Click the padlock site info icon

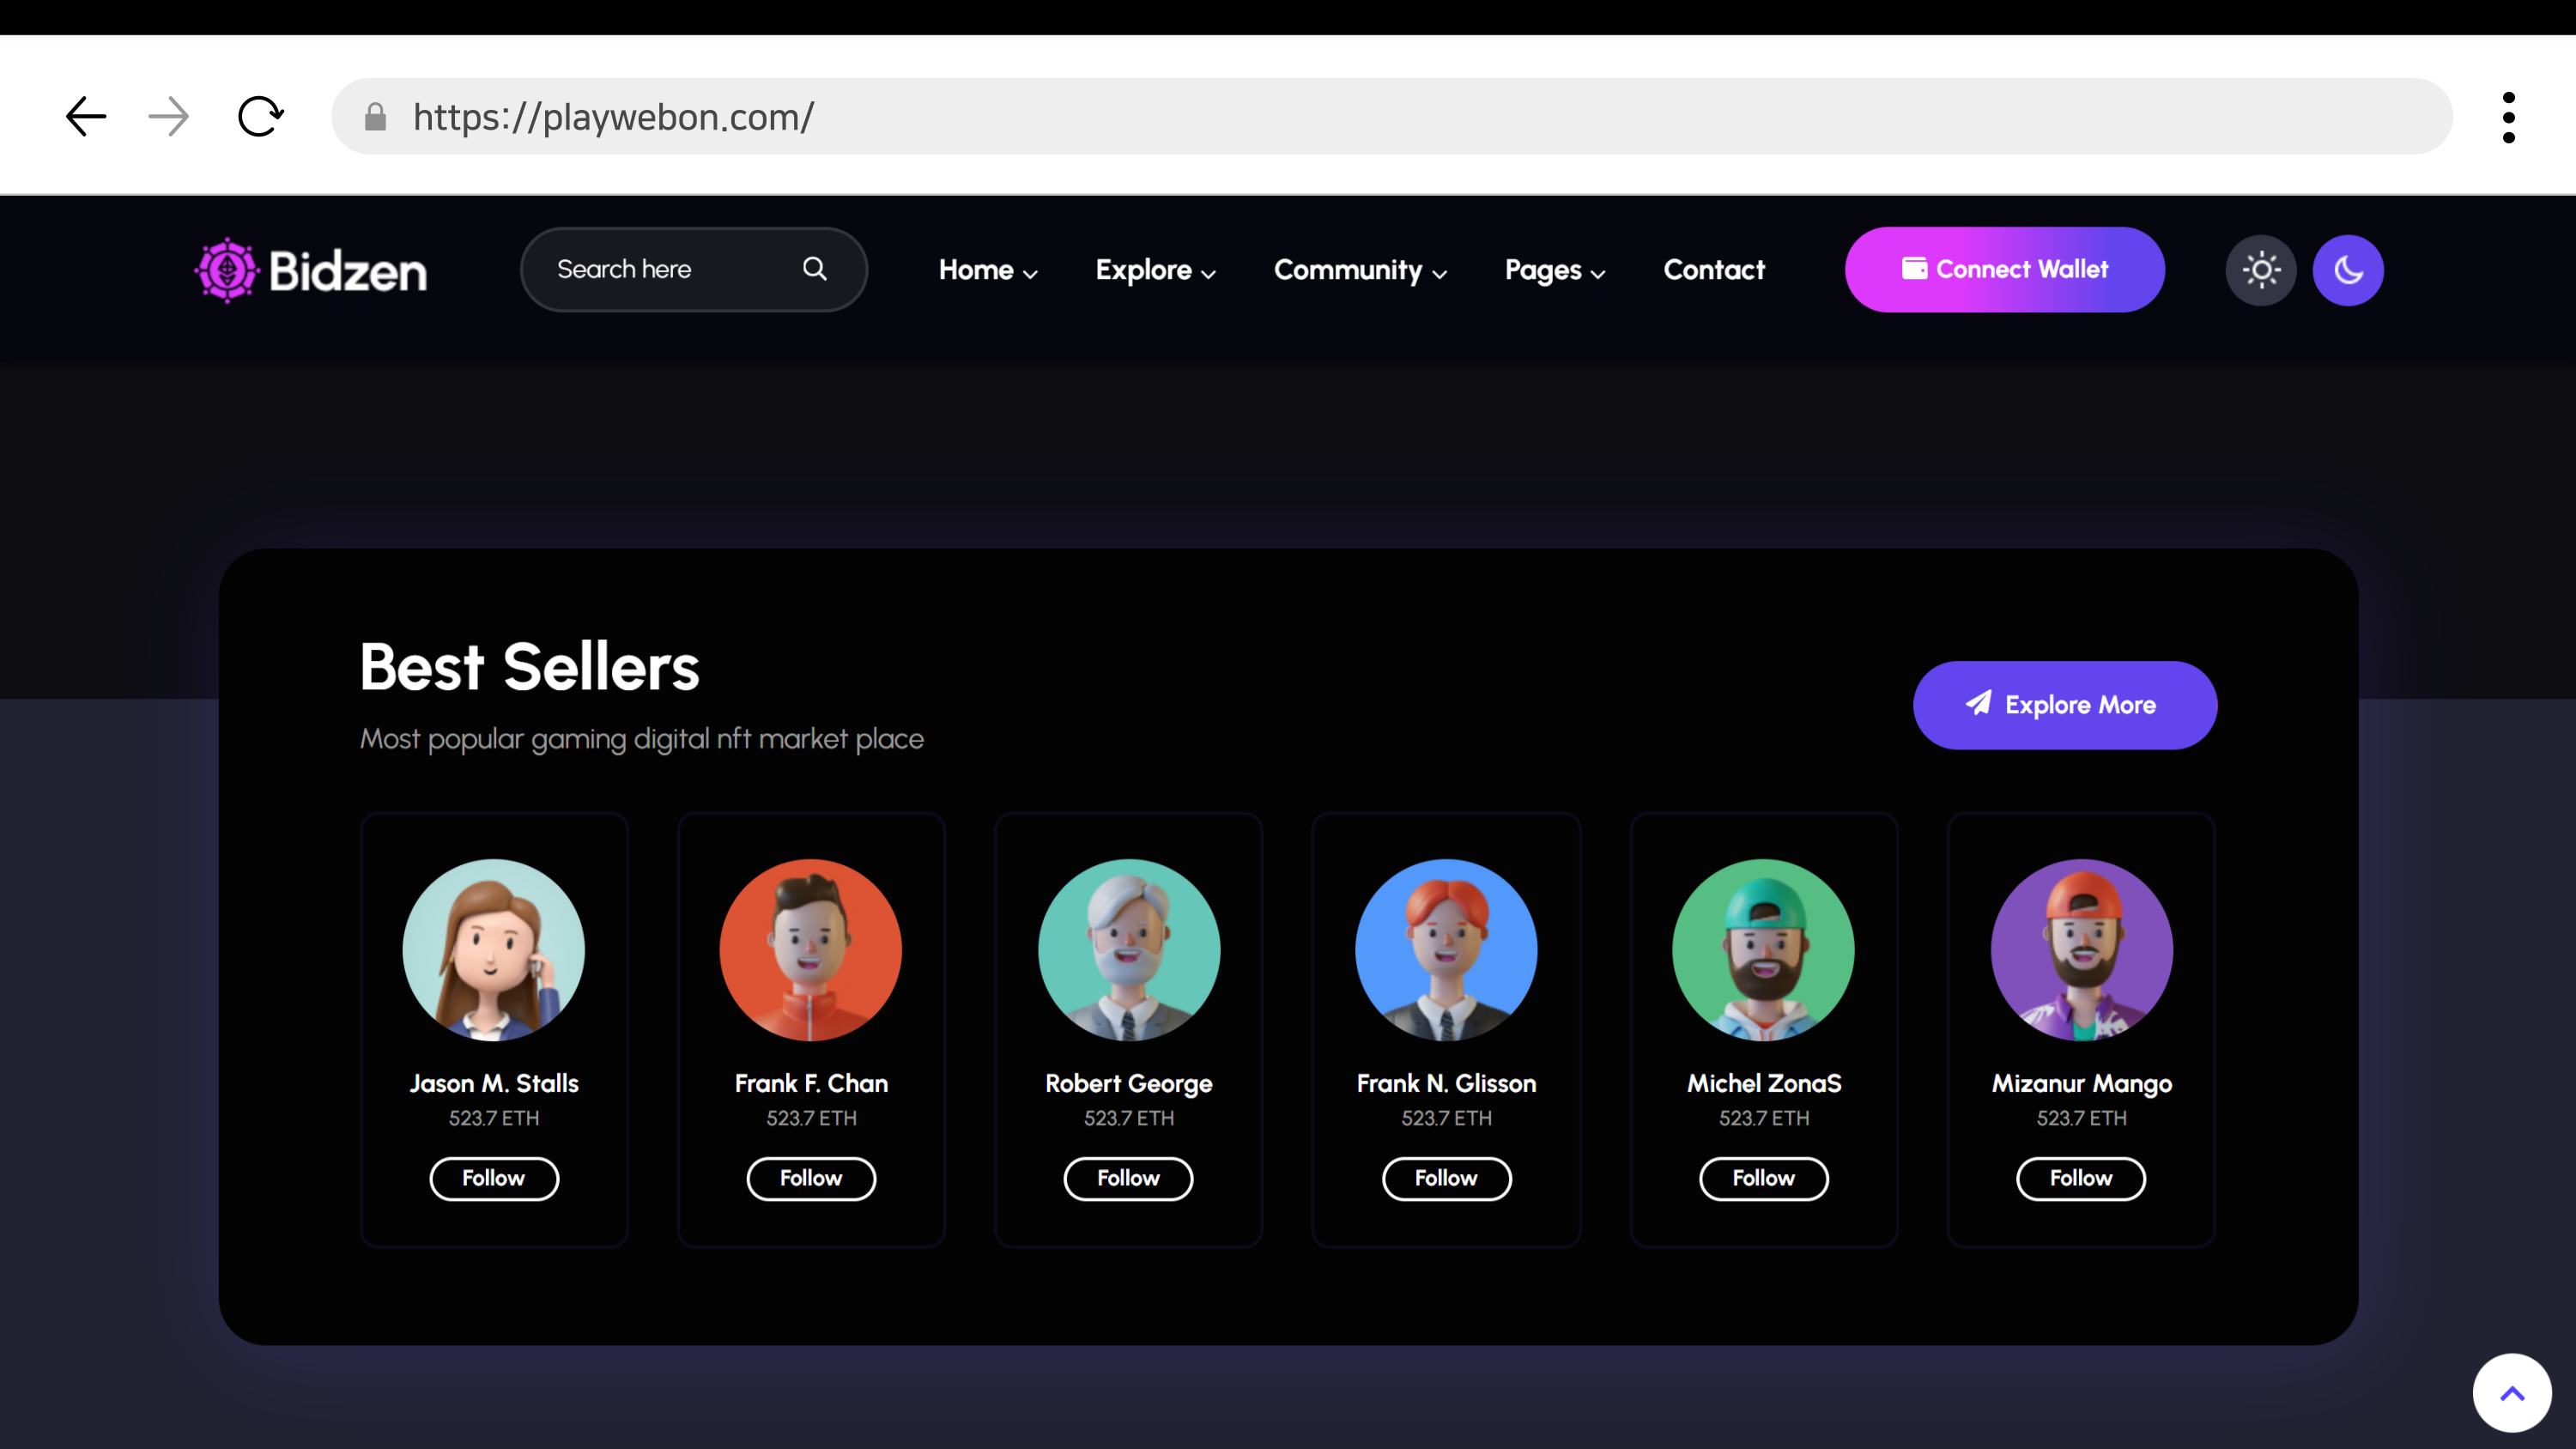(x=375, y=117)
